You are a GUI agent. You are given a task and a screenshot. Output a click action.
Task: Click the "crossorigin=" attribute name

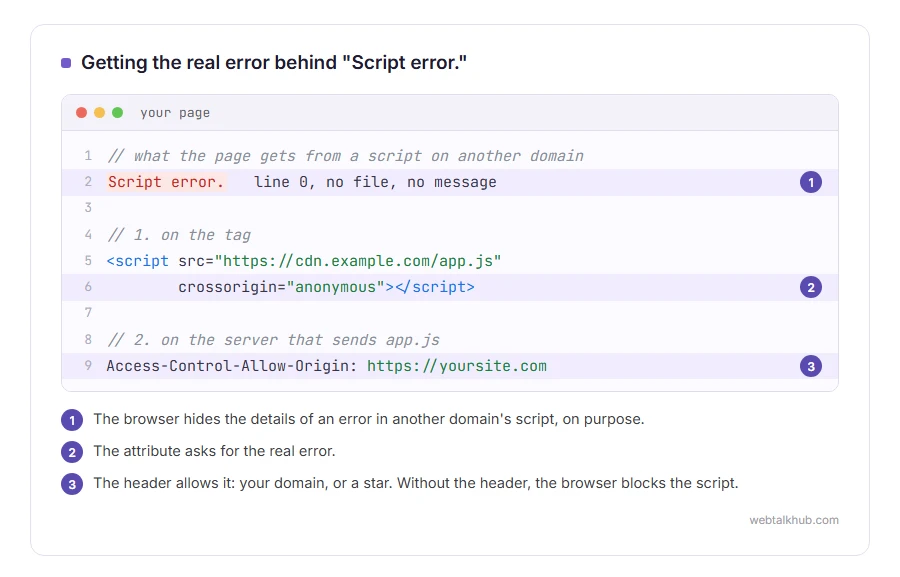tap(232, 287)
